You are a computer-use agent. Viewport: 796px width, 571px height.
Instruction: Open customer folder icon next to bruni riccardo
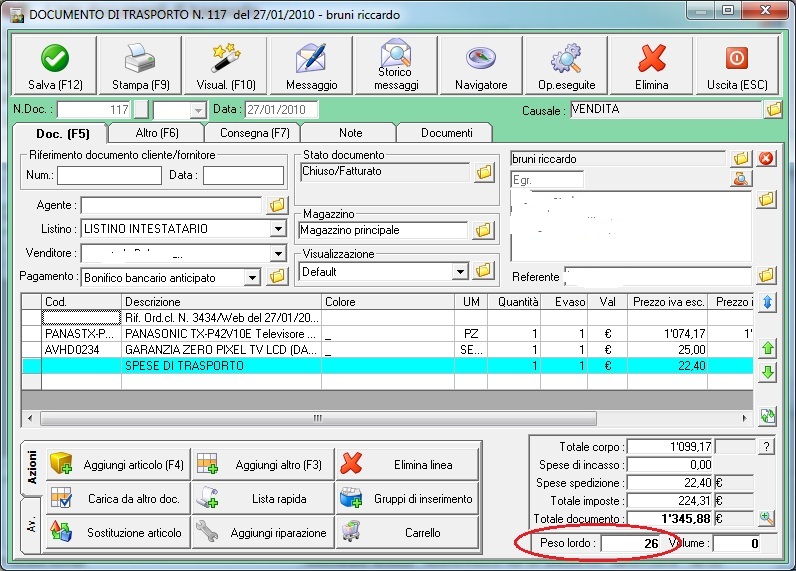click(x=741, y=158)
